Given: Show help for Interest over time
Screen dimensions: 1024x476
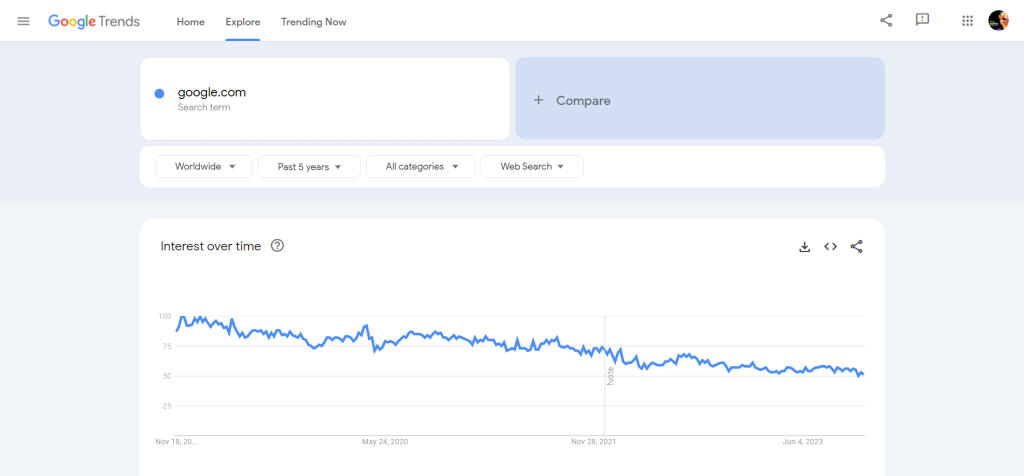Looking at the screenshot, I should point(278,246).
